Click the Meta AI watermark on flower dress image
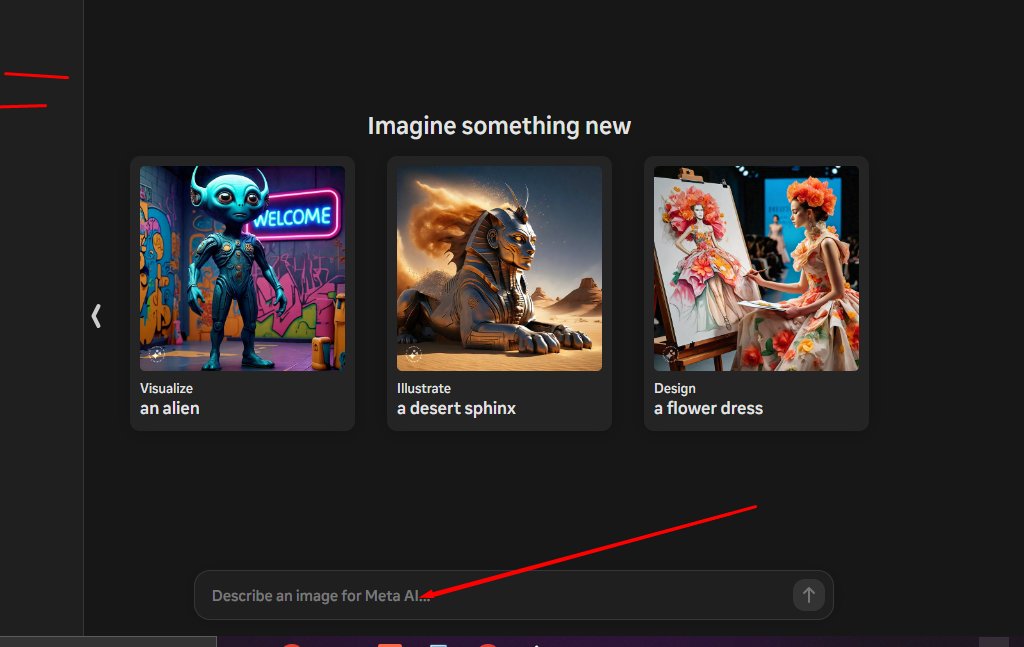This screenshot has height=647, width=1024. click(671, 354)
